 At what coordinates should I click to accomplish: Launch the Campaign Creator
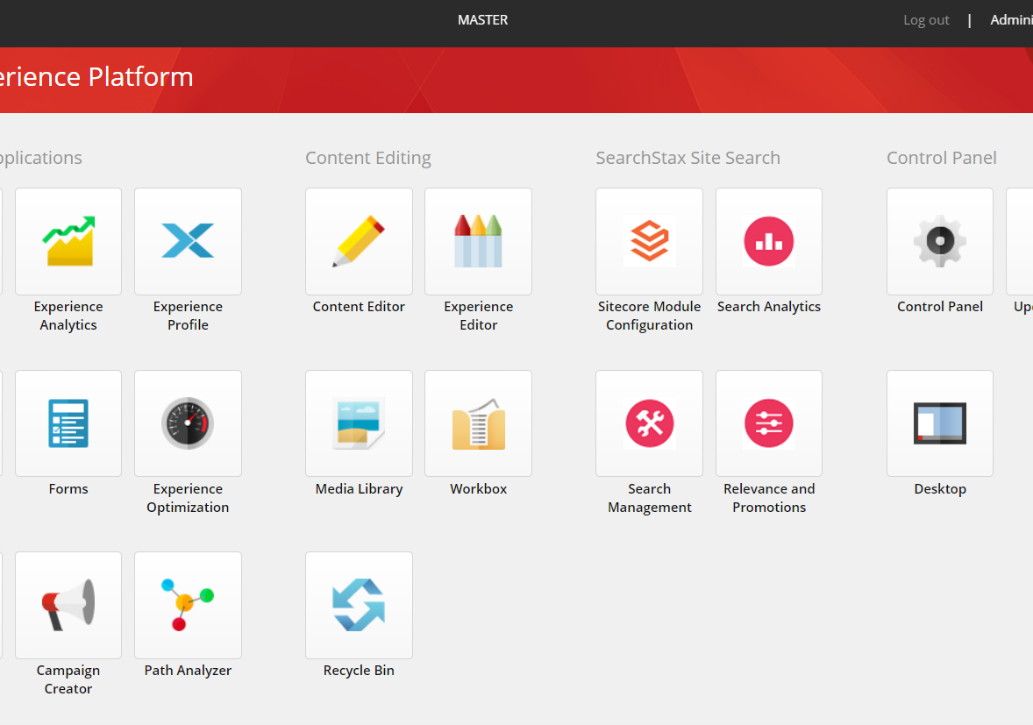click(68, 605)
